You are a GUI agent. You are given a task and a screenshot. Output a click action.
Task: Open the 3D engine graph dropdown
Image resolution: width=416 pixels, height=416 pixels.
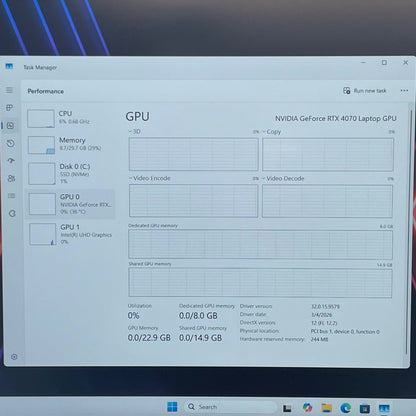point(135,131)
